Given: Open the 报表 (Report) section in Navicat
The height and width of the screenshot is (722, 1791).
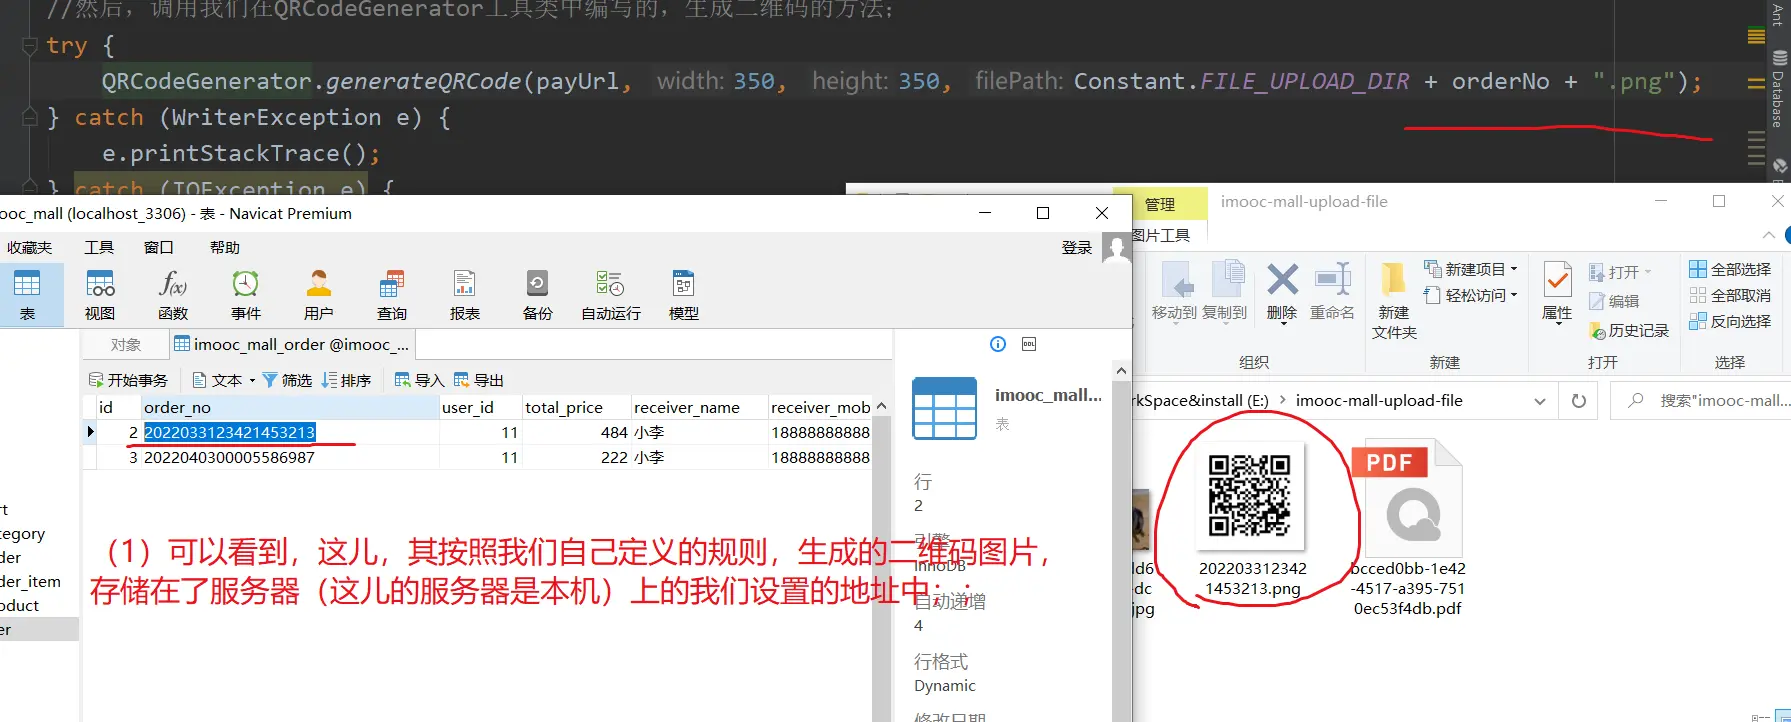Looking at the screenshot, I should [465, 295].
